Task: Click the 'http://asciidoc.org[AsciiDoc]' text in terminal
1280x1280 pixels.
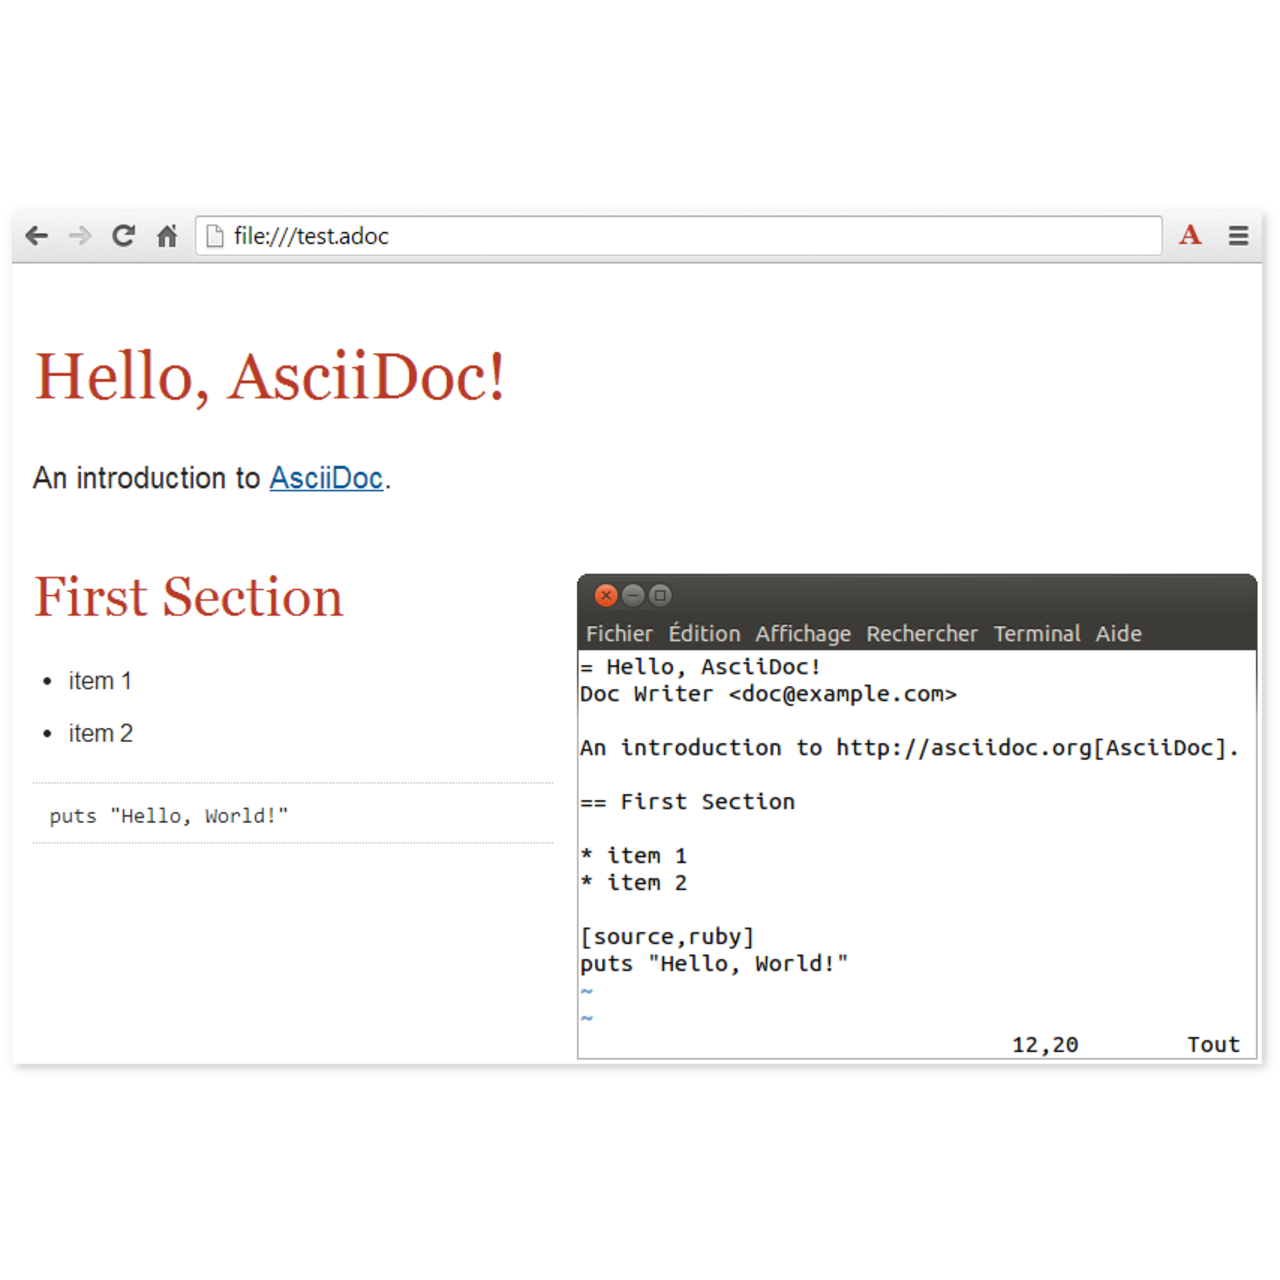Action: 1031,748
